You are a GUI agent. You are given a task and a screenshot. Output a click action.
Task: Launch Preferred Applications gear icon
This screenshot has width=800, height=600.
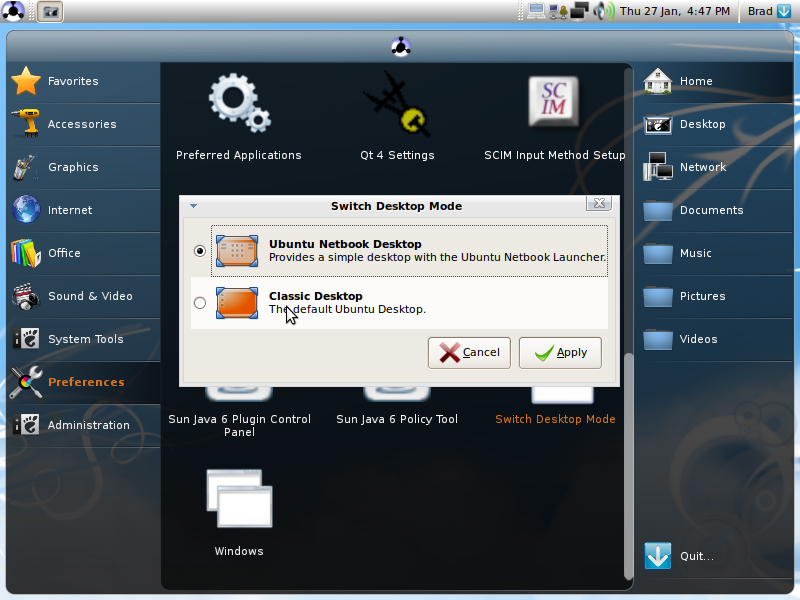click(x=239, y=104)
